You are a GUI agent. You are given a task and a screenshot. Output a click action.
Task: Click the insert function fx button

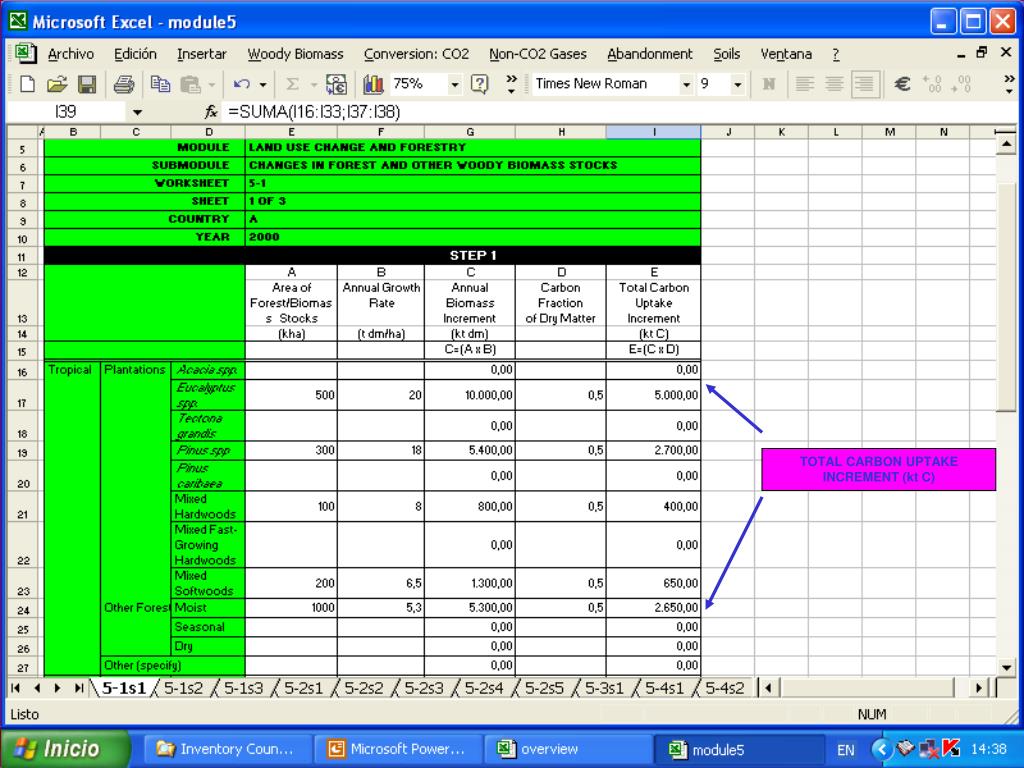211,112
